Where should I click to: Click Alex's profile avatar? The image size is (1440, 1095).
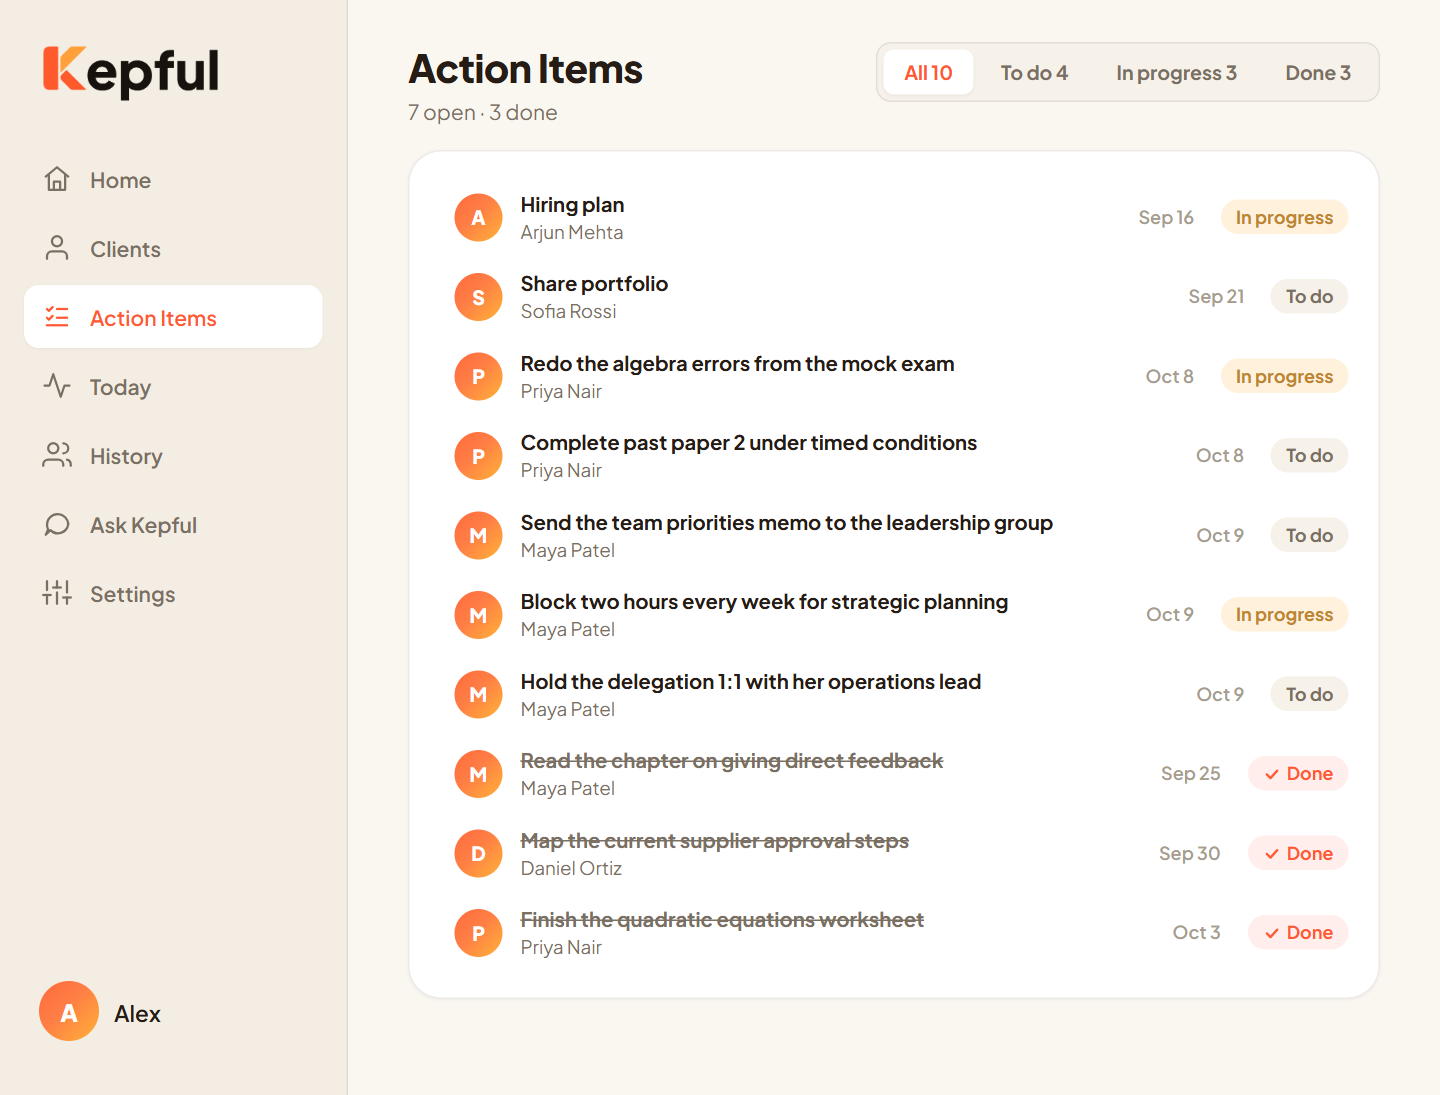tap(69, 1012)
